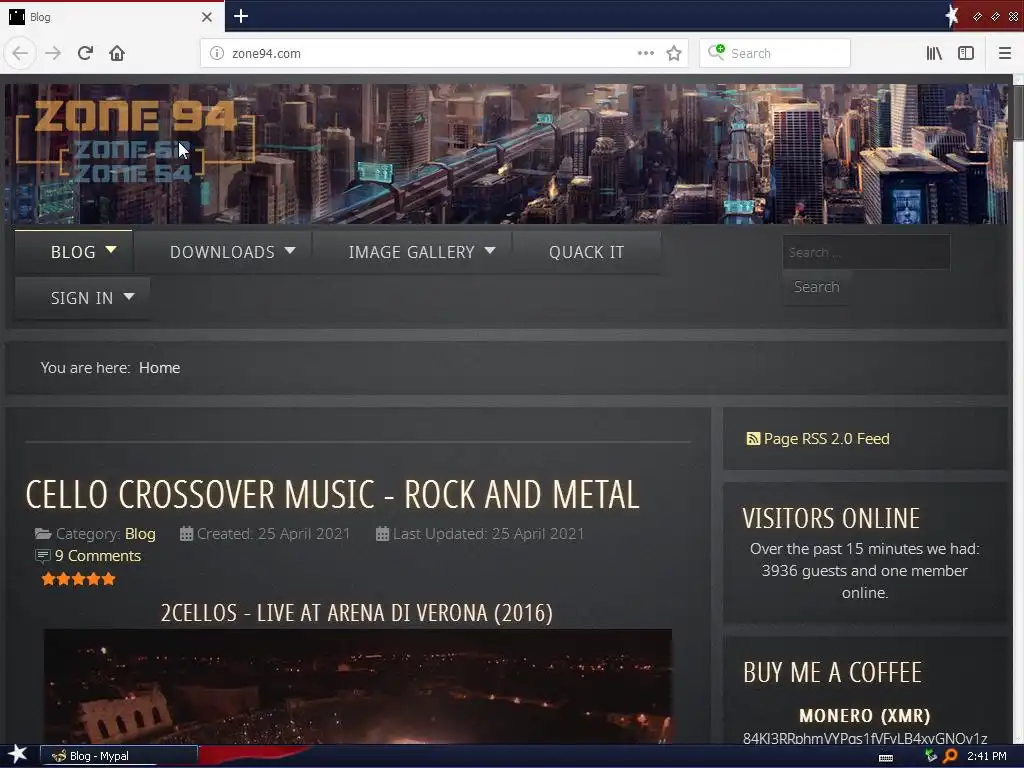Open the Blog category link

[x=140, y=534]
